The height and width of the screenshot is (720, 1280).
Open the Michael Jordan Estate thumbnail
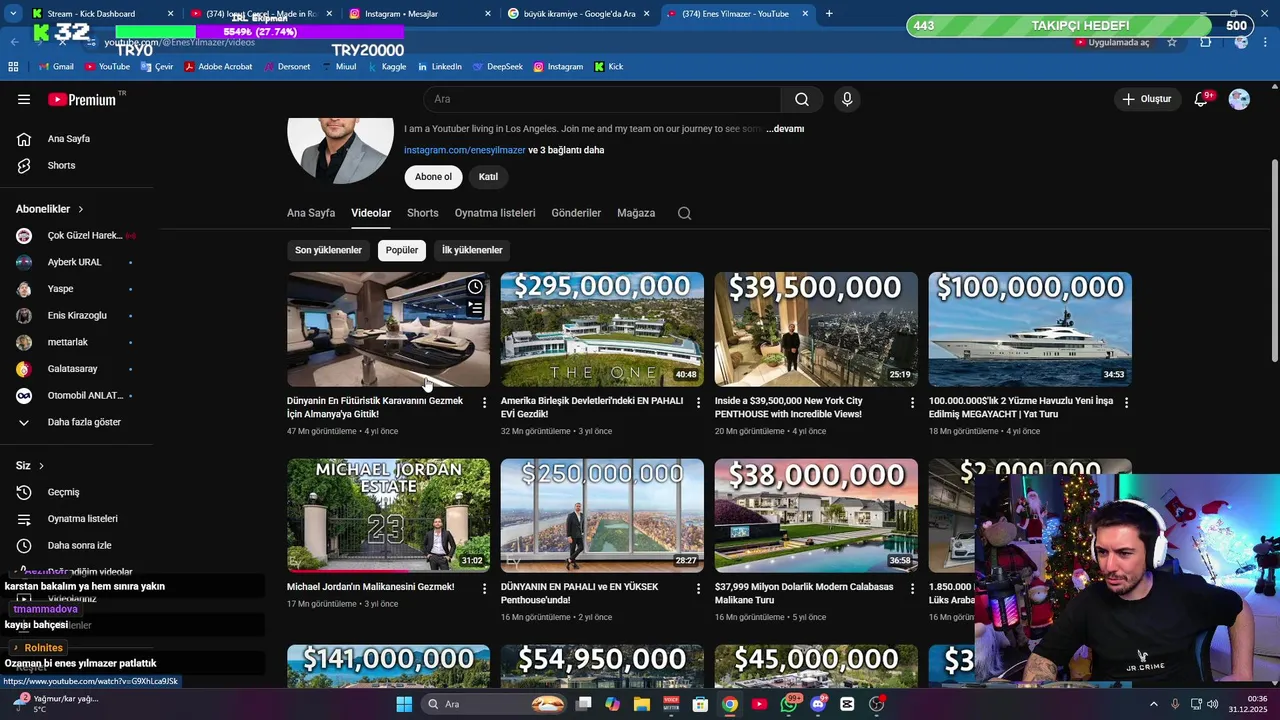click(388, 515)
